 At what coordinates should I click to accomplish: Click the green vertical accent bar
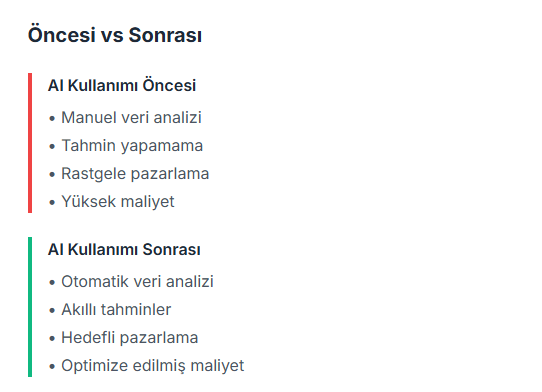coord(30,307)
